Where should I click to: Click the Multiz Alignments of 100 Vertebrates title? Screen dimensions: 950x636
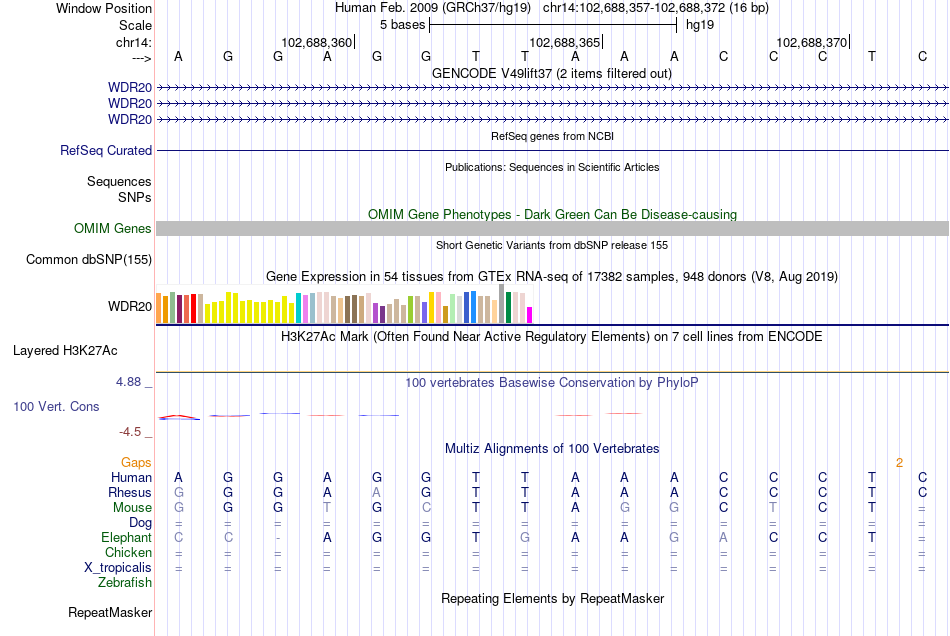(552, 449)
